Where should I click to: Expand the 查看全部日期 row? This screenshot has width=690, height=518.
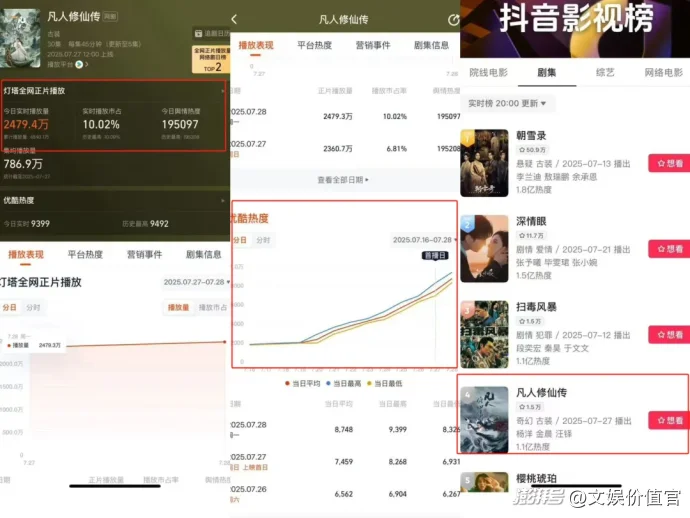(343, 180)
